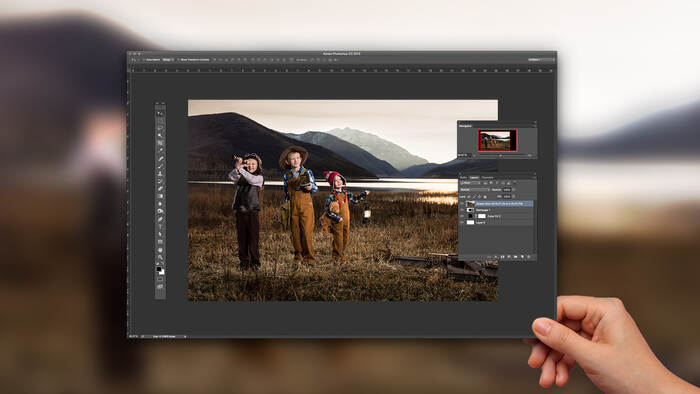Select the Path Selection tool
This screenshot has width=700, height=394.
(160, 234)
